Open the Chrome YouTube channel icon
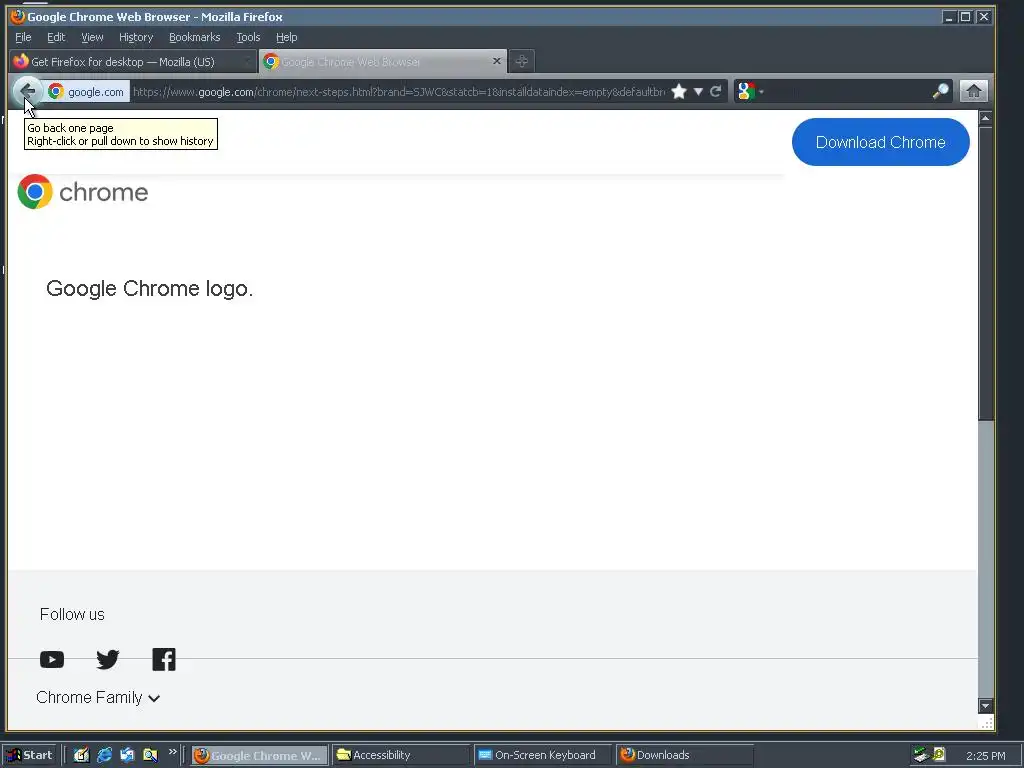This screenshot has height=768, width=1024. pos(52,660)
